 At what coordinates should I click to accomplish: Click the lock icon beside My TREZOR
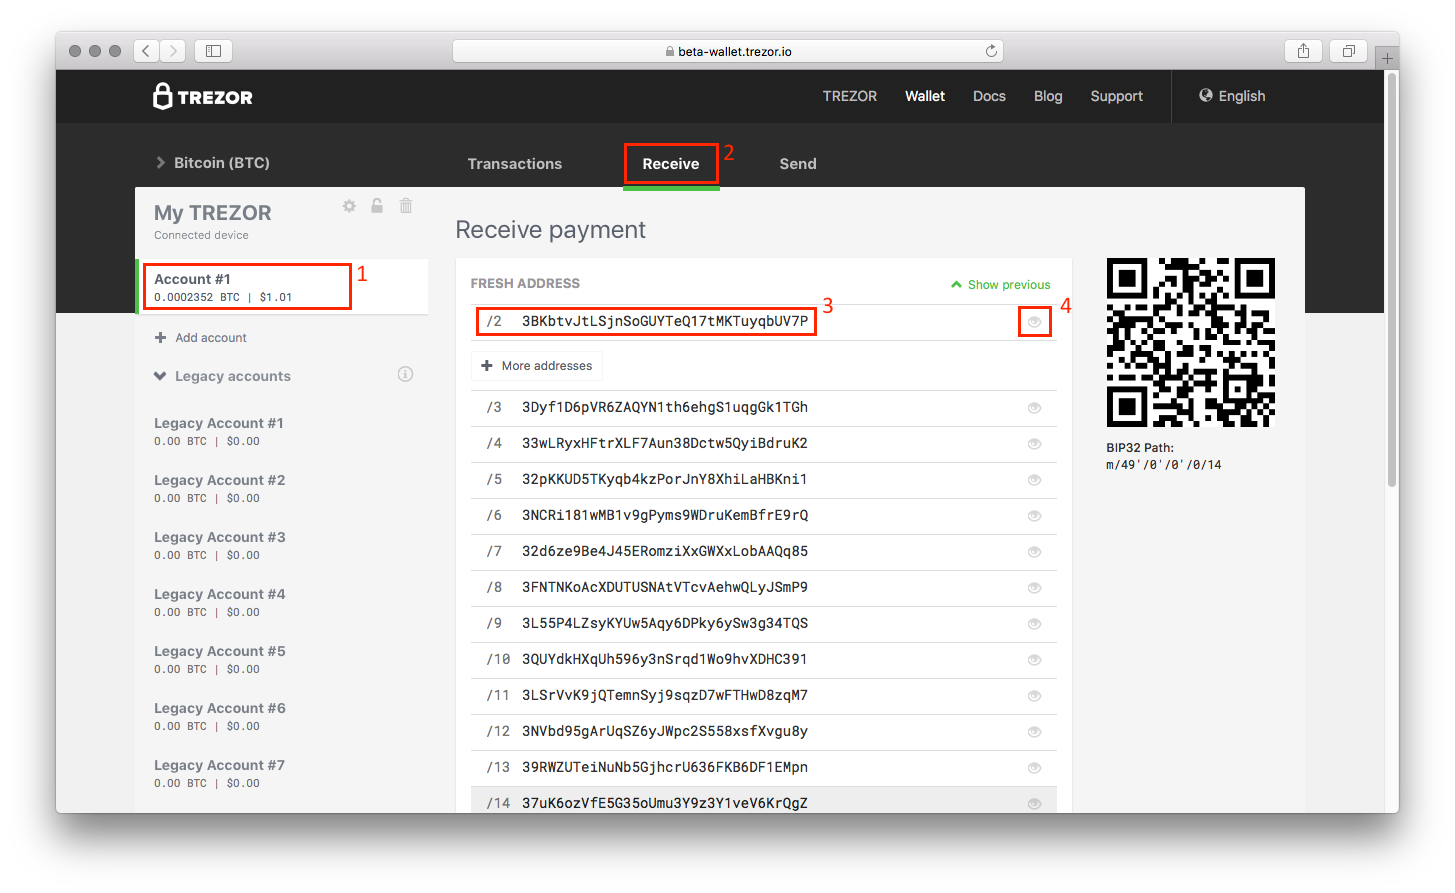(377, 206)
